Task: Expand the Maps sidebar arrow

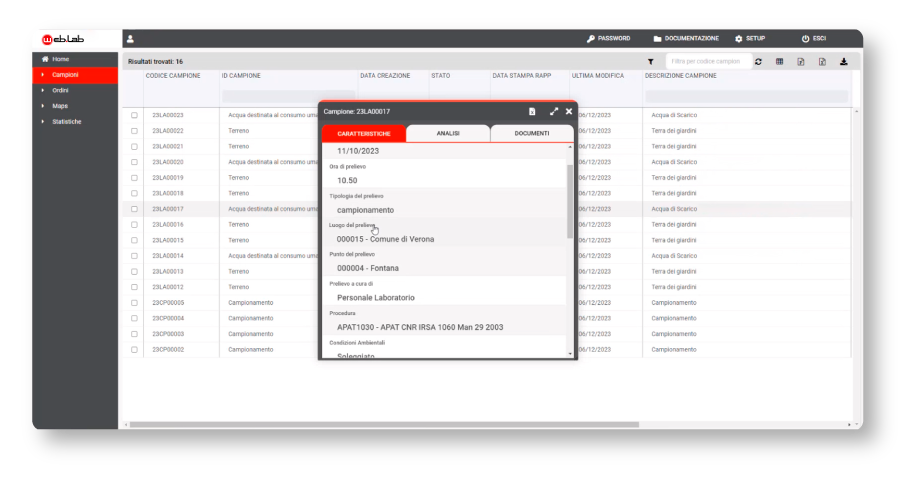Action: 42,106
